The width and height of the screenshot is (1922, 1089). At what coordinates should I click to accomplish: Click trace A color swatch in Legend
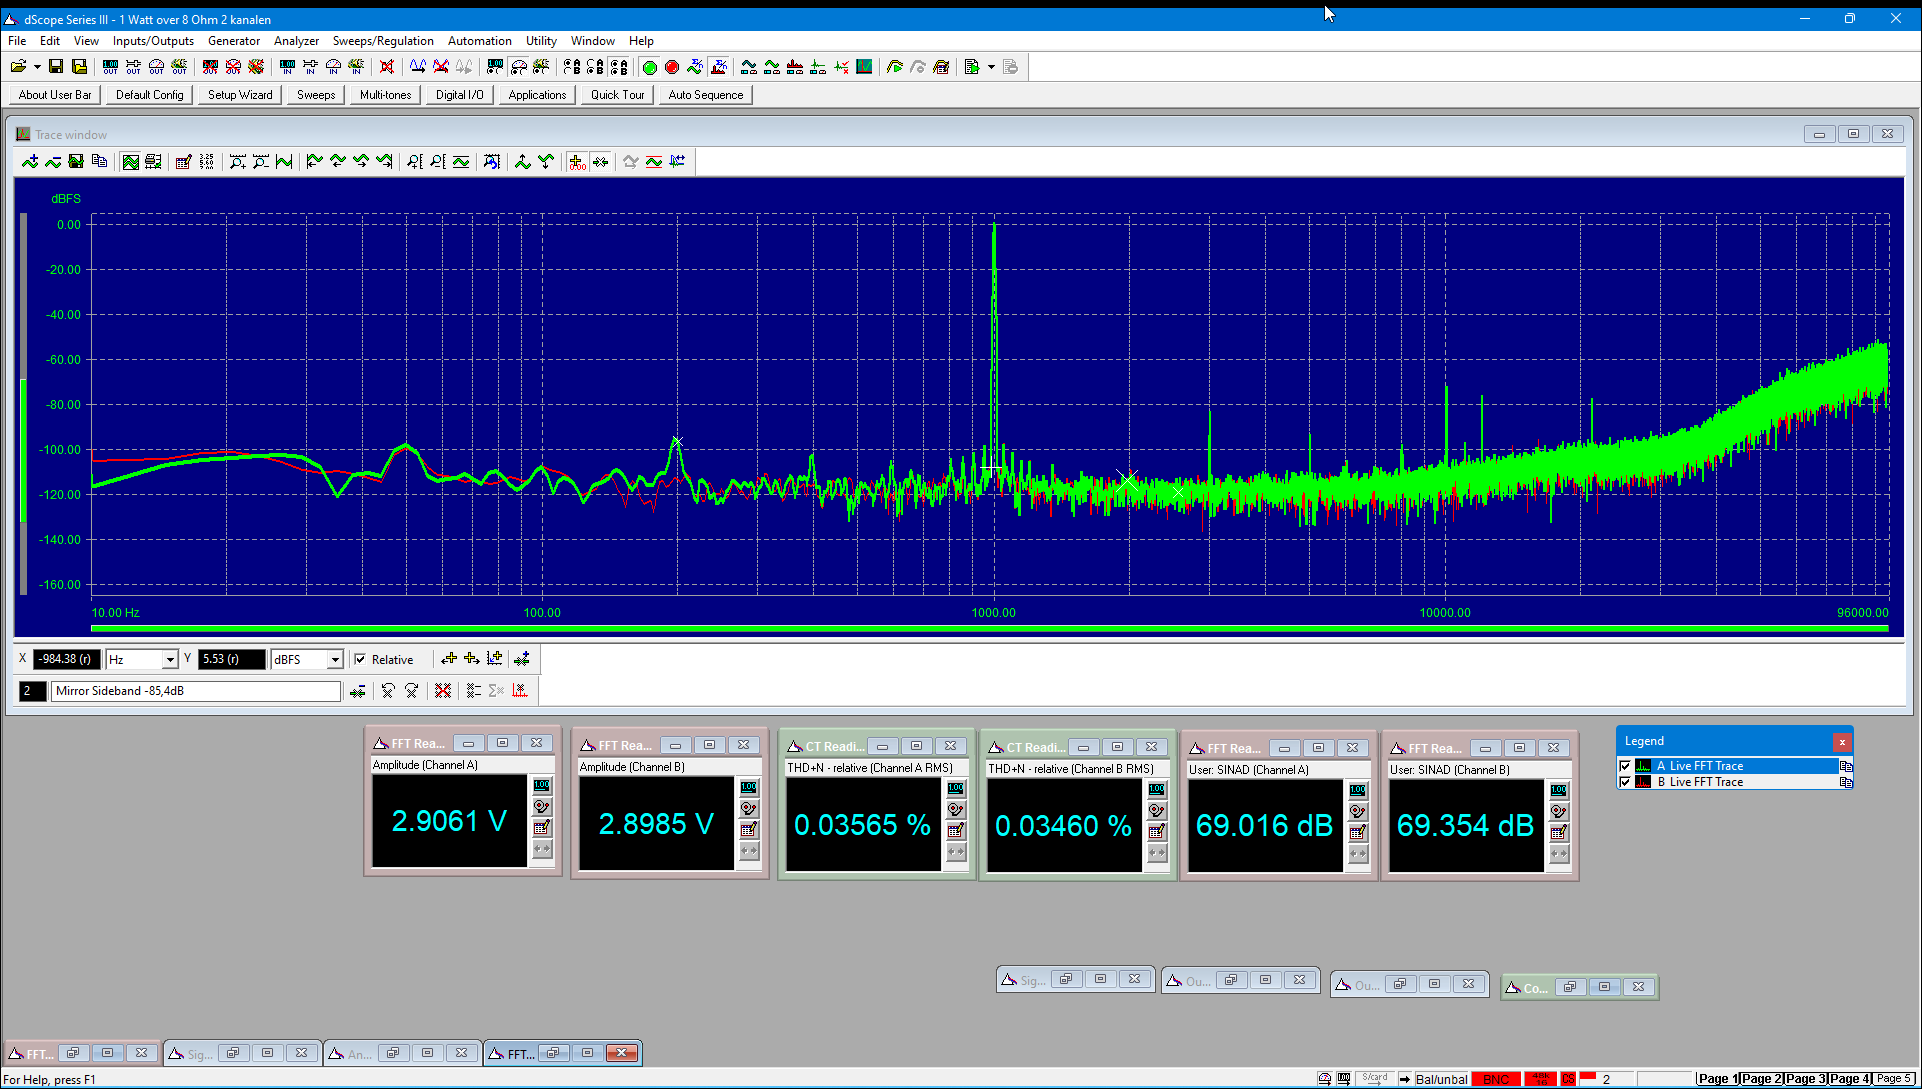[1643, 766]
